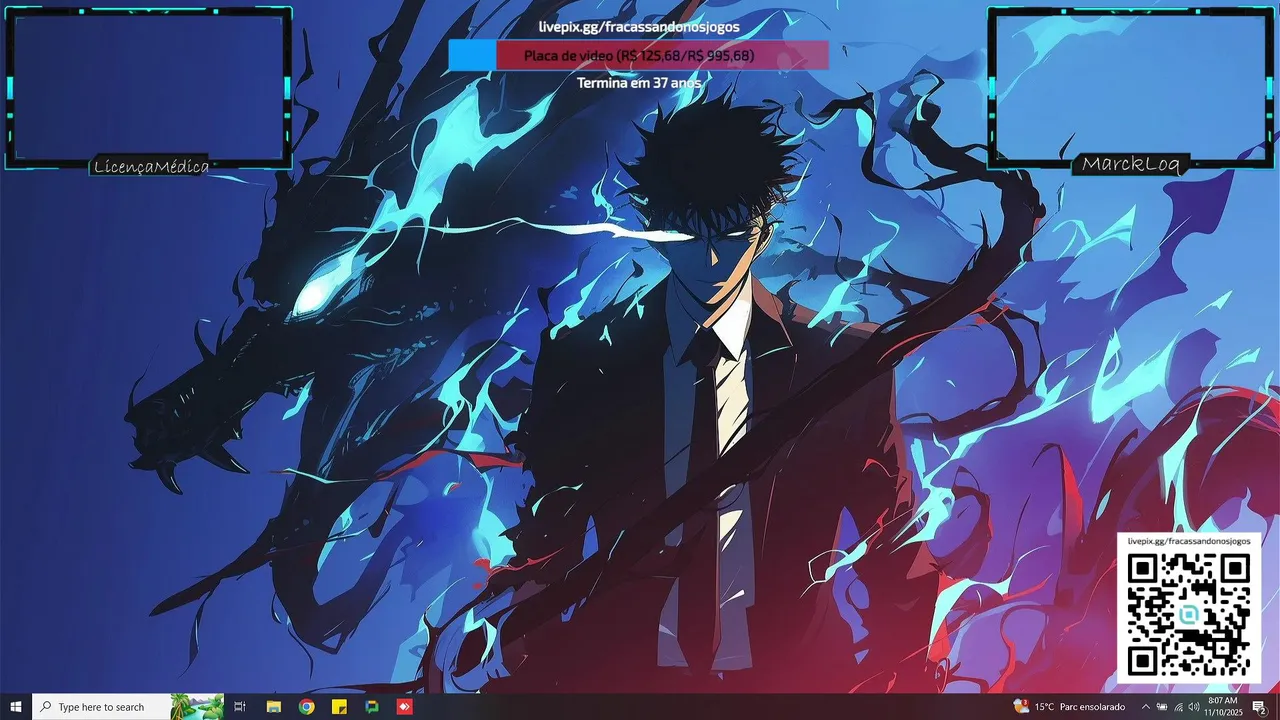Open Task View from the taskbar
The width and height of the screenshot is (1280, 720).
[x=240, y=707]
